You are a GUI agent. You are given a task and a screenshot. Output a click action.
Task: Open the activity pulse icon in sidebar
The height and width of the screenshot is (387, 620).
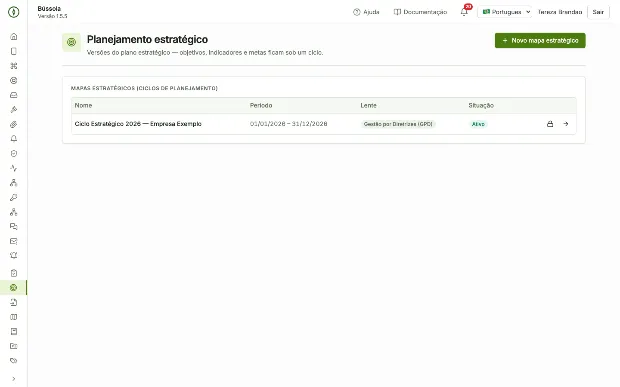coord(13,168)
